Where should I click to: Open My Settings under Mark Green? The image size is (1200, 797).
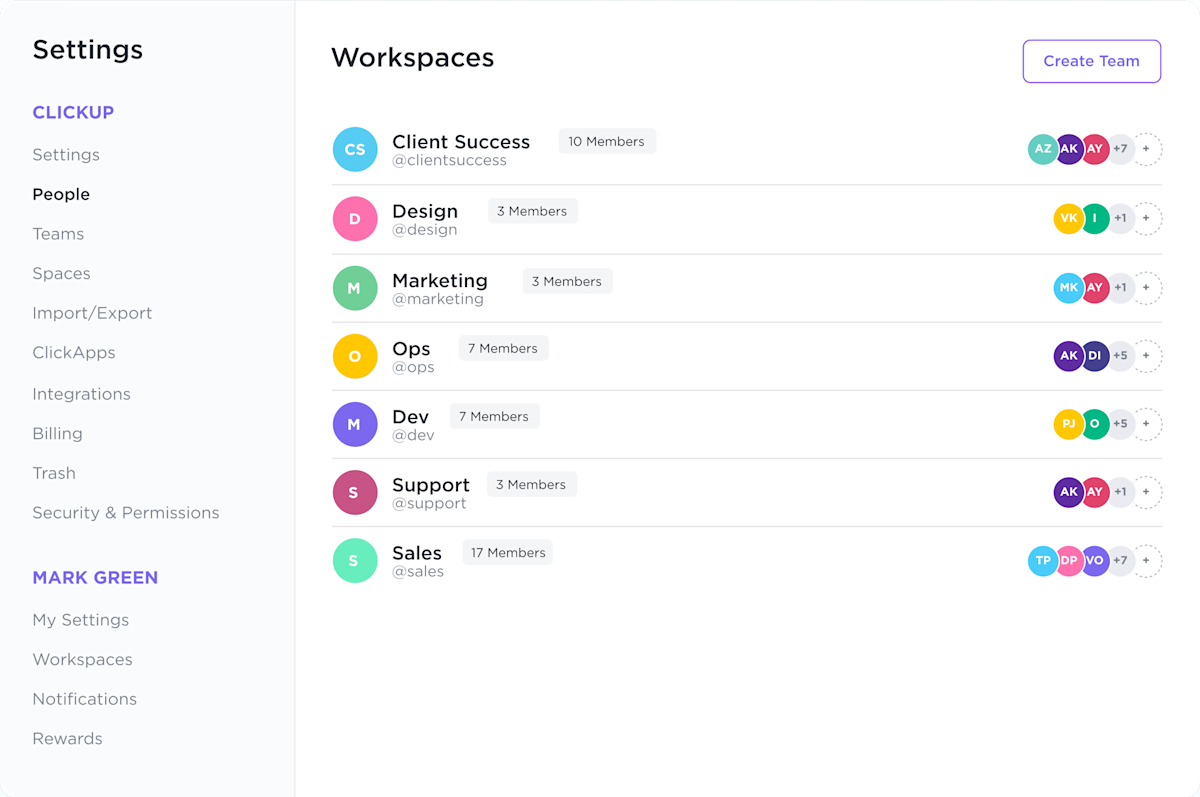tap(80, 620)
